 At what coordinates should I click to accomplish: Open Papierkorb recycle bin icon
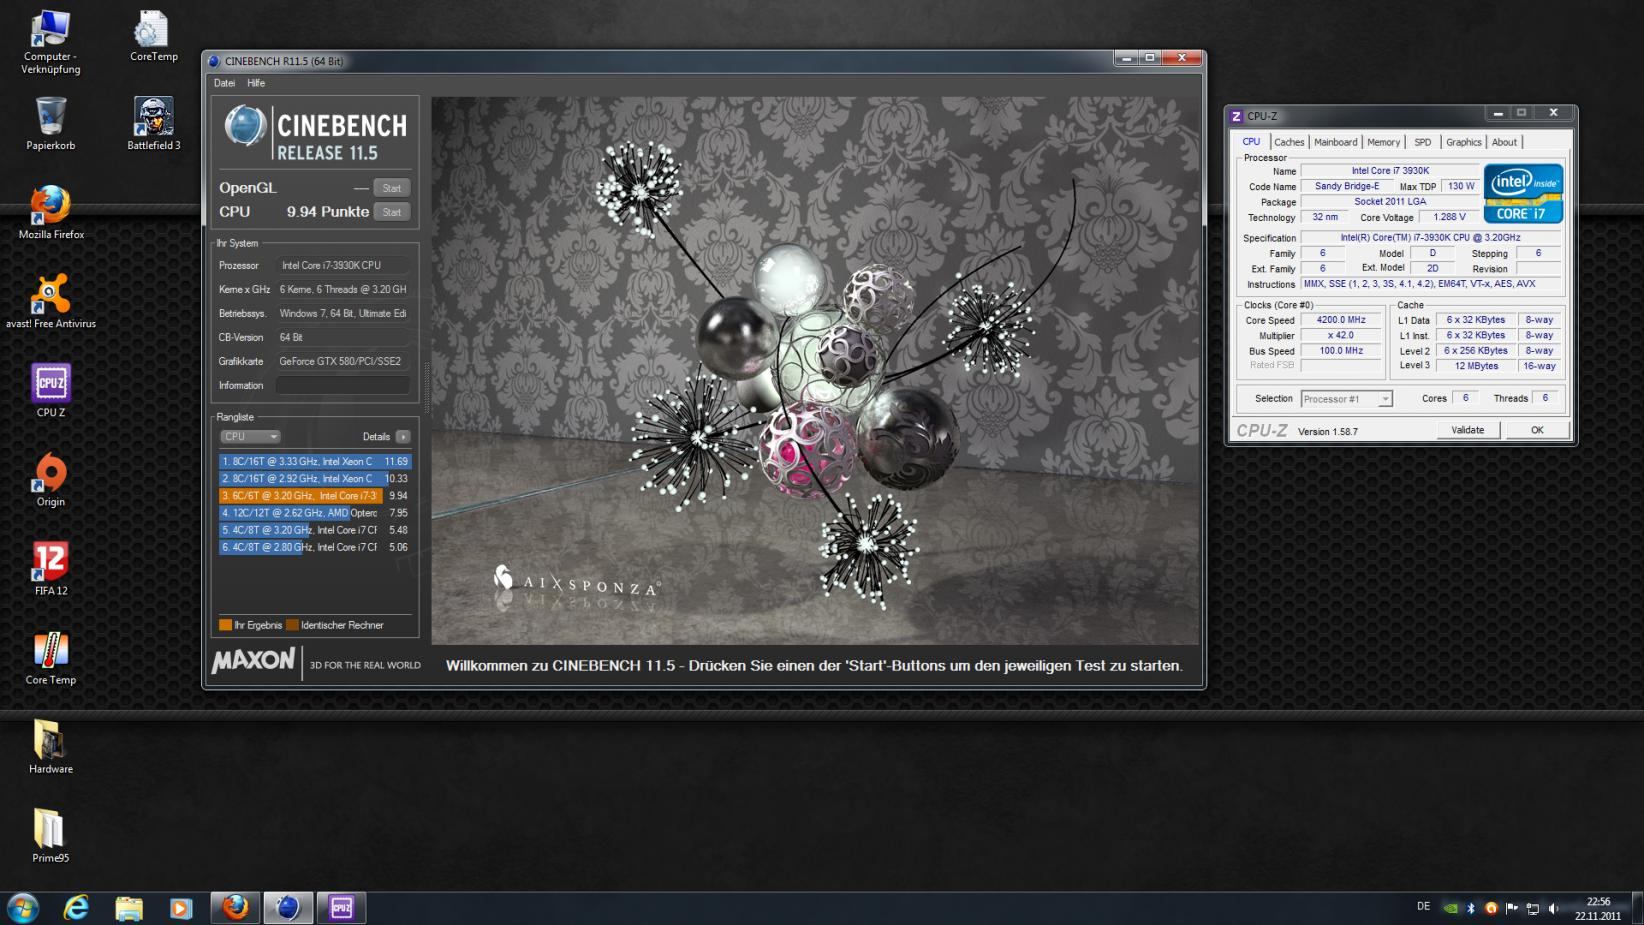point(50,124)
